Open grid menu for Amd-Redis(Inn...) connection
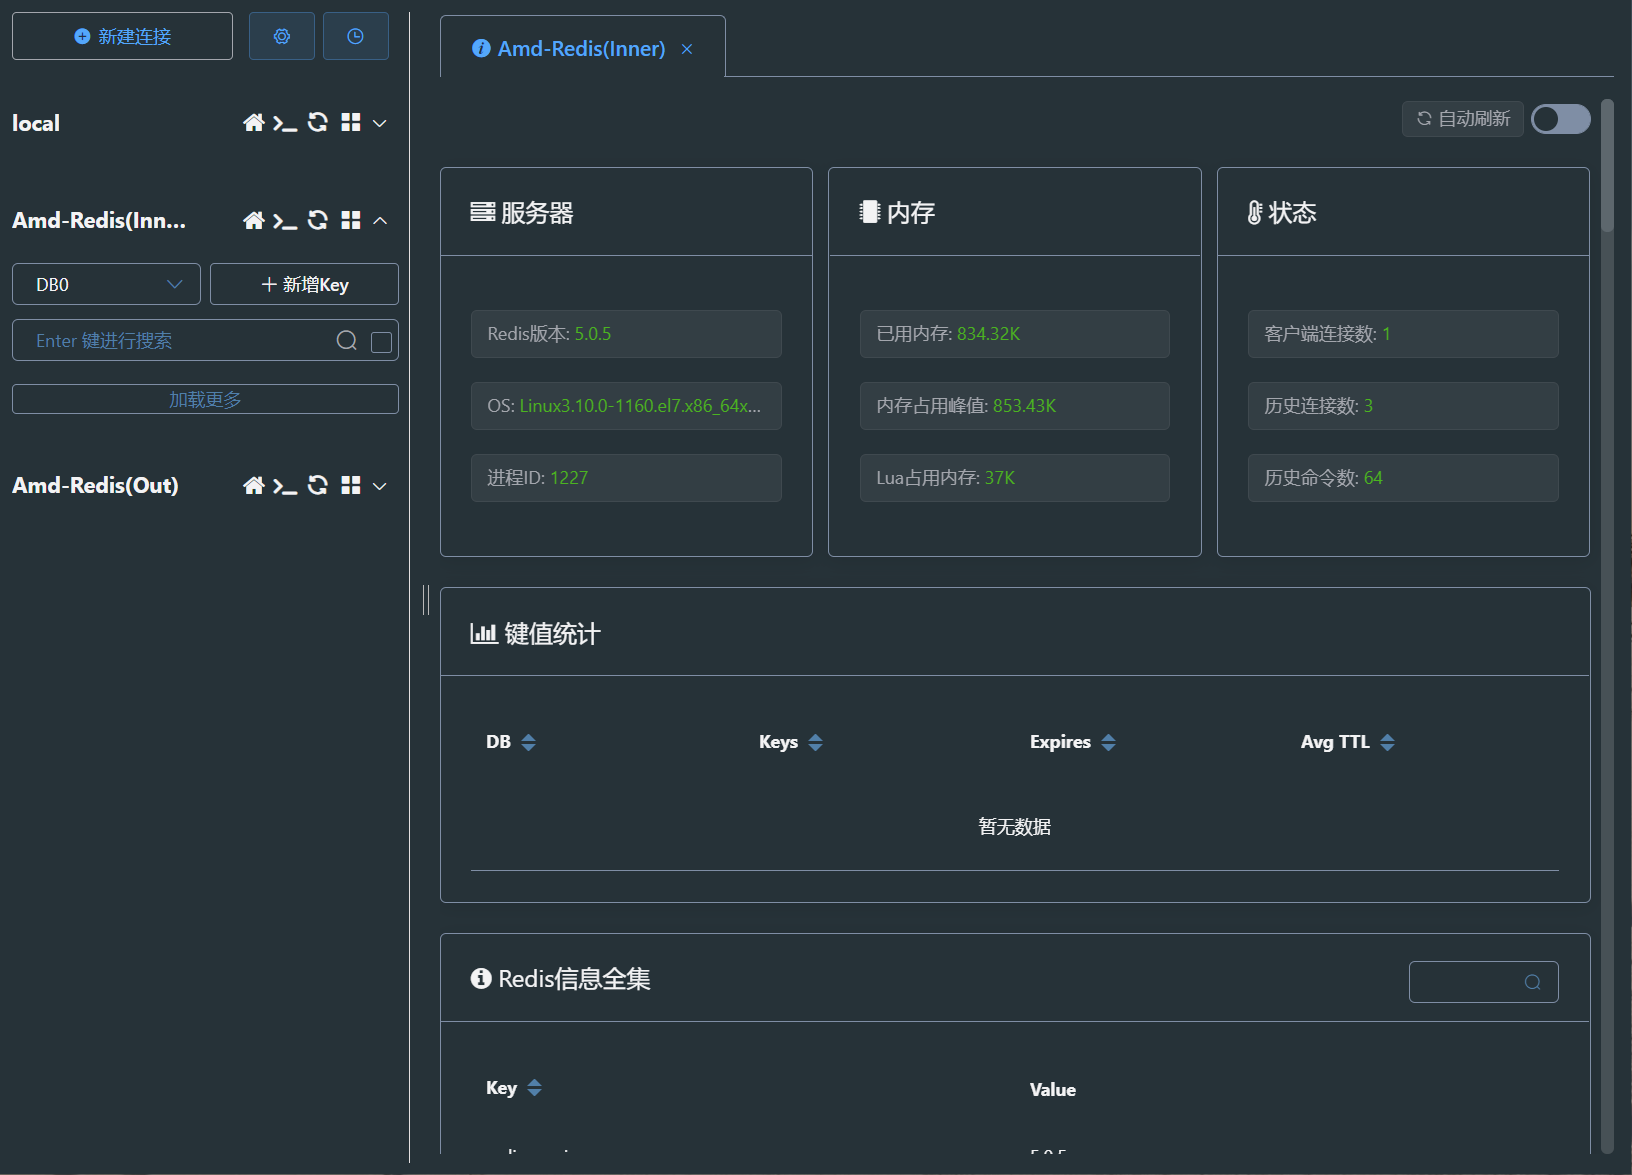The width and height of the screenshot is (1632, 1175). tap(350, 220)
